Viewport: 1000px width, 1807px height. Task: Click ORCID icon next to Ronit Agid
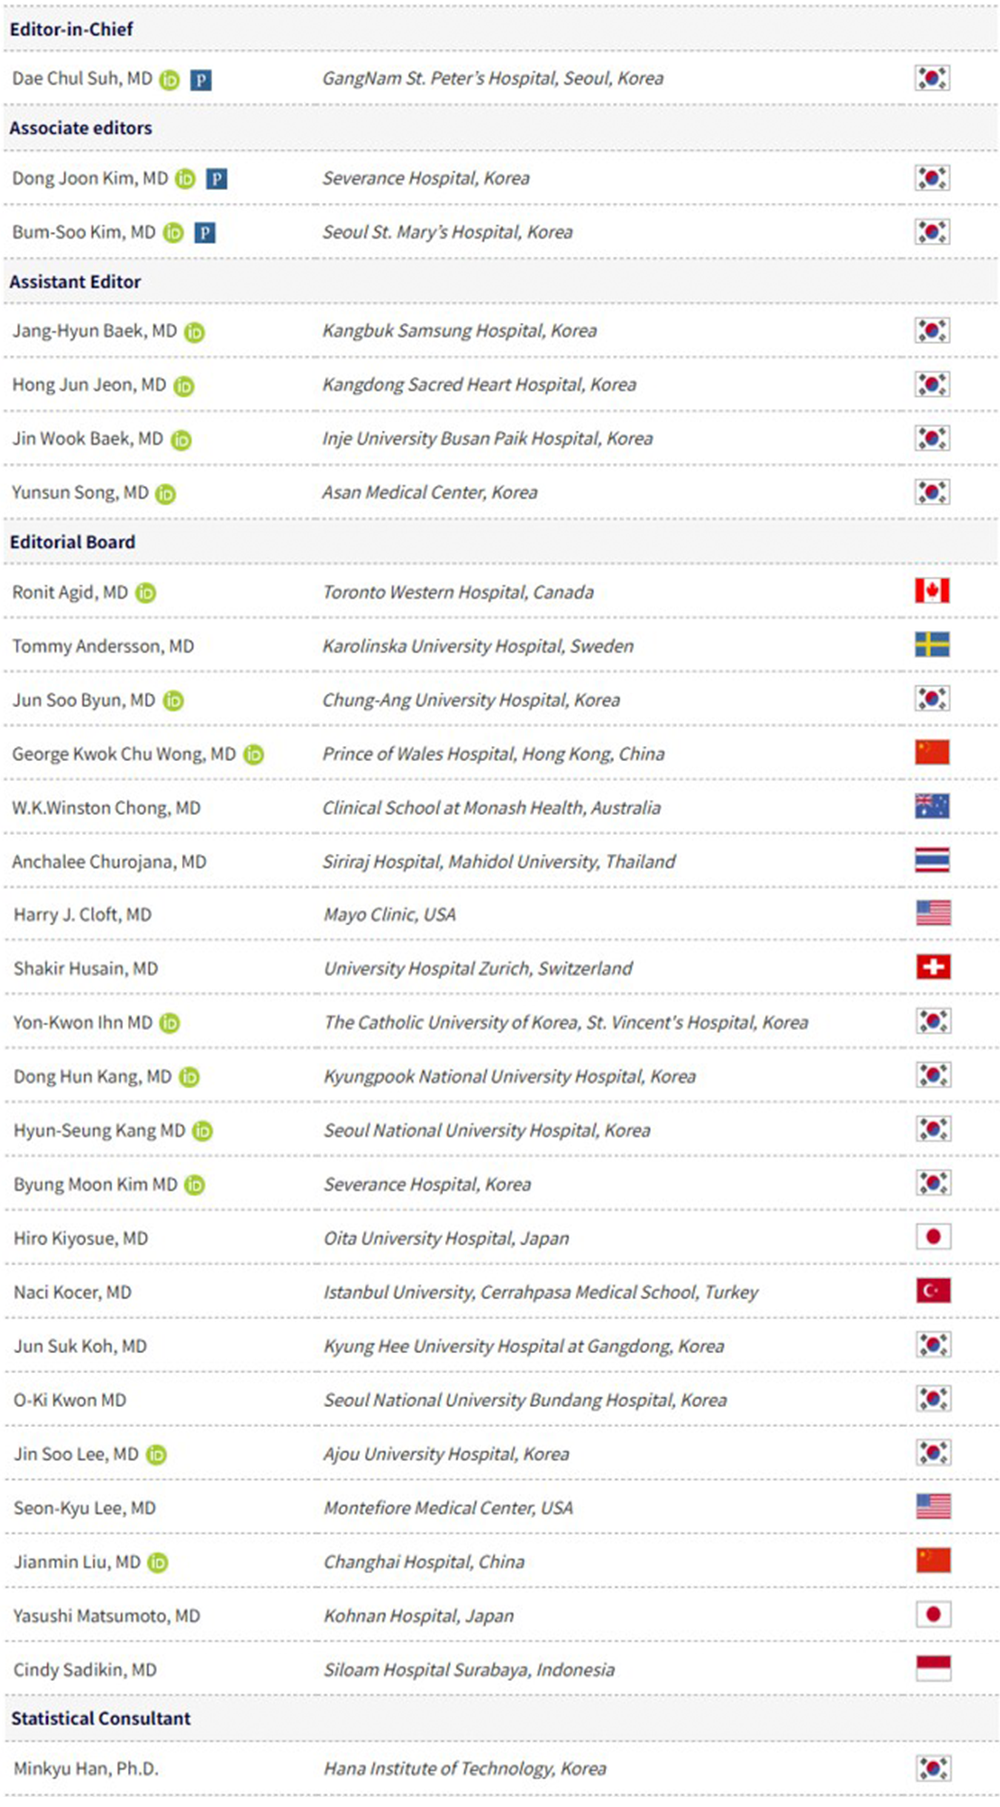click(x=146, y=593)
